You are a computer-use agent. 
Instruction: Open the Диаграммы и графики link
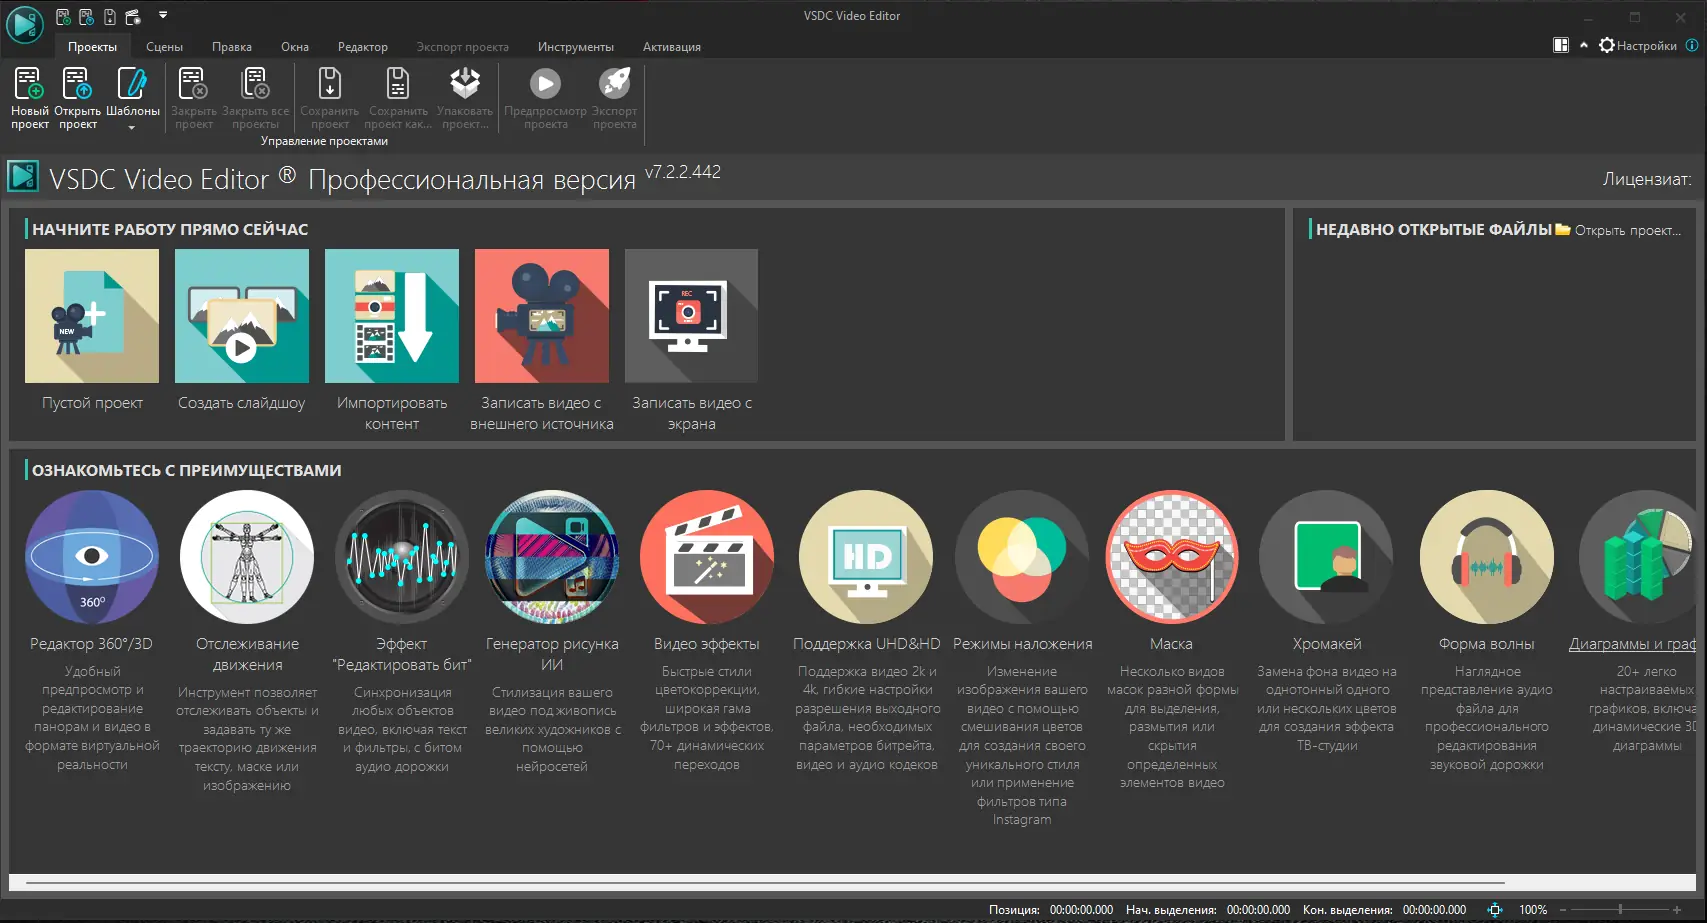(1632, 644)
